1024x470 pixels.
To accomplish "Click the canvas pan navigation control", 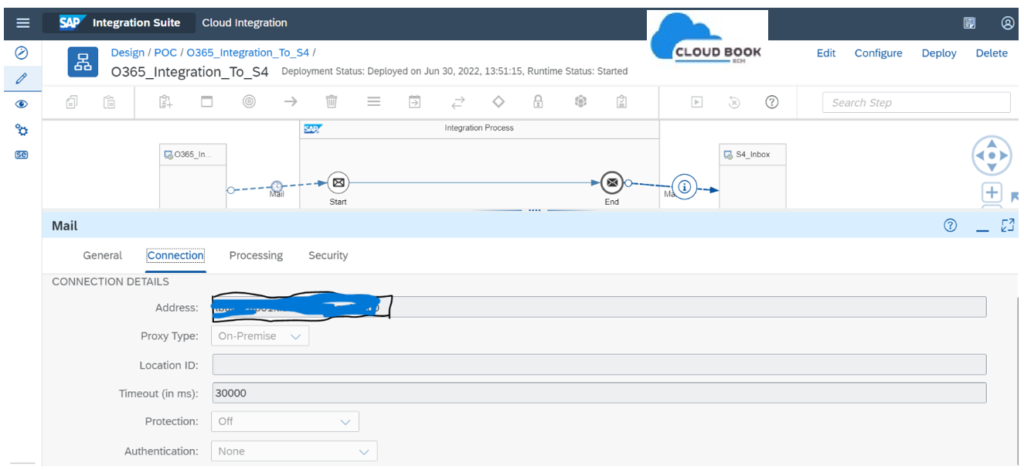I will (991, 156).
